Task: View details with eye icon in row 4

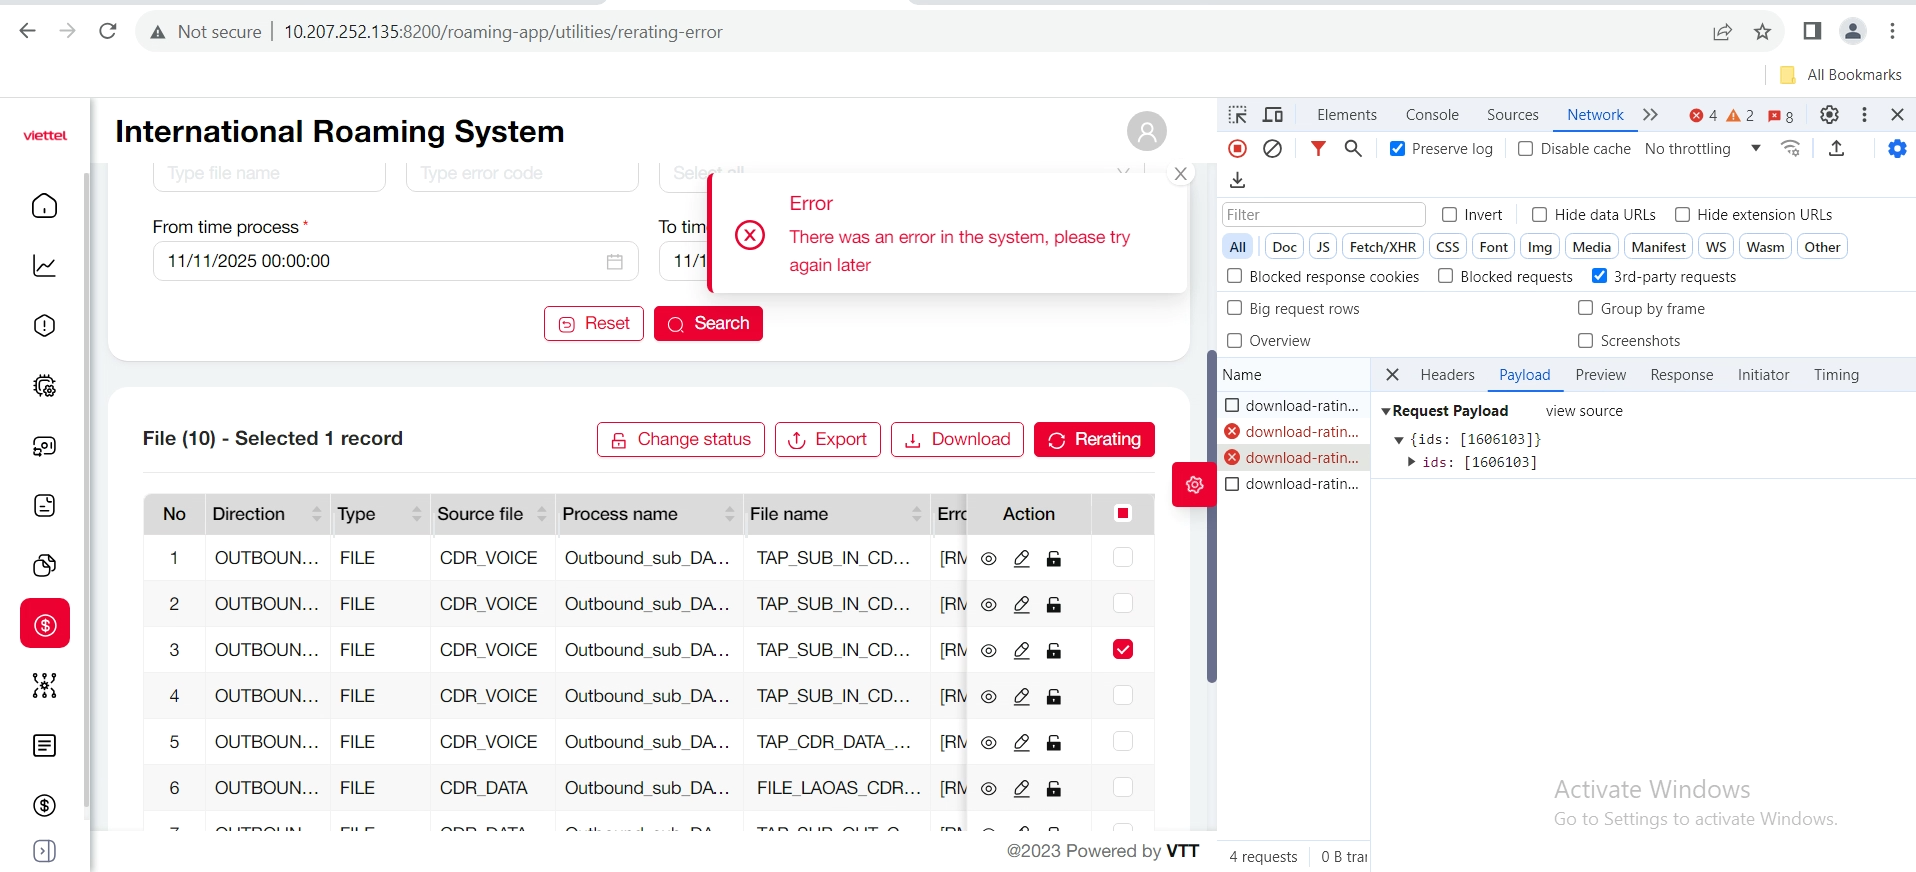Action: pos(988,697)
